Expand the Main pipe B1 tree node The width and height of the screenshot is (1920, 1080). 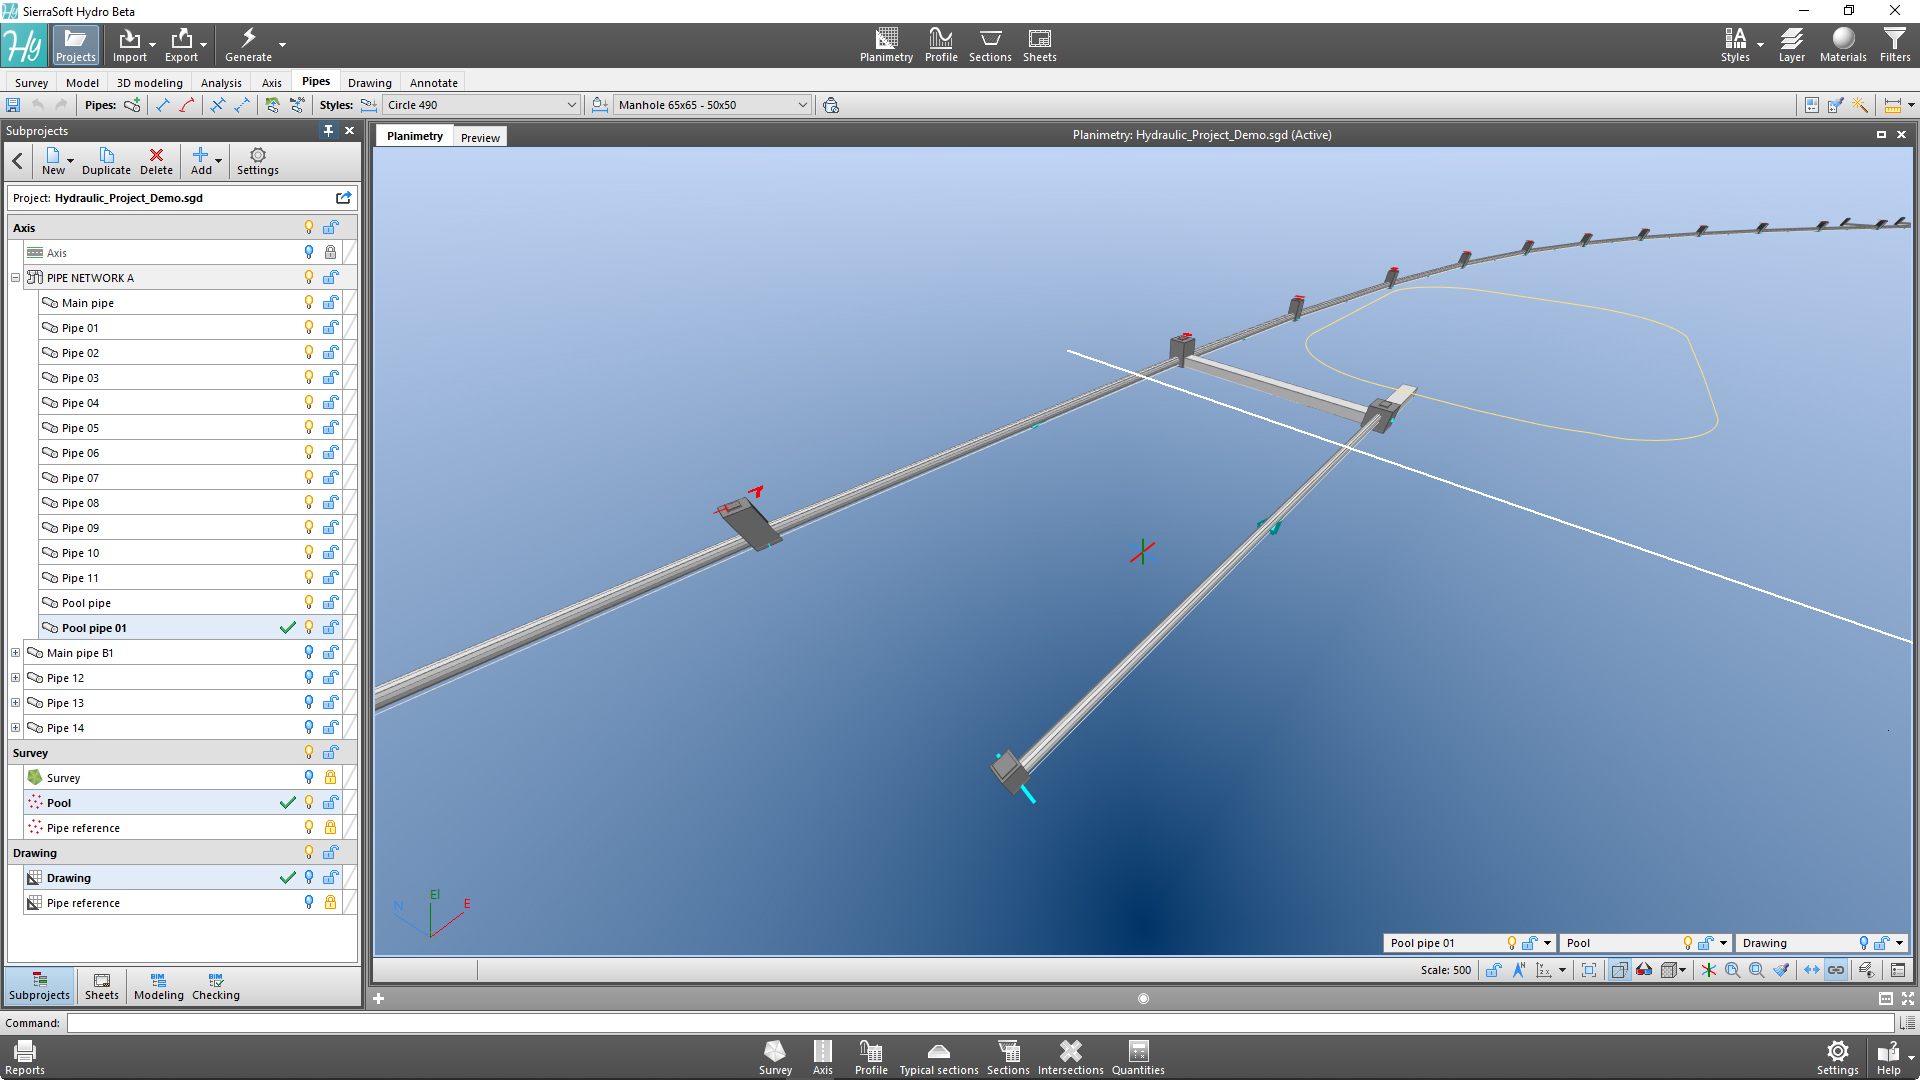click(15, 652)
